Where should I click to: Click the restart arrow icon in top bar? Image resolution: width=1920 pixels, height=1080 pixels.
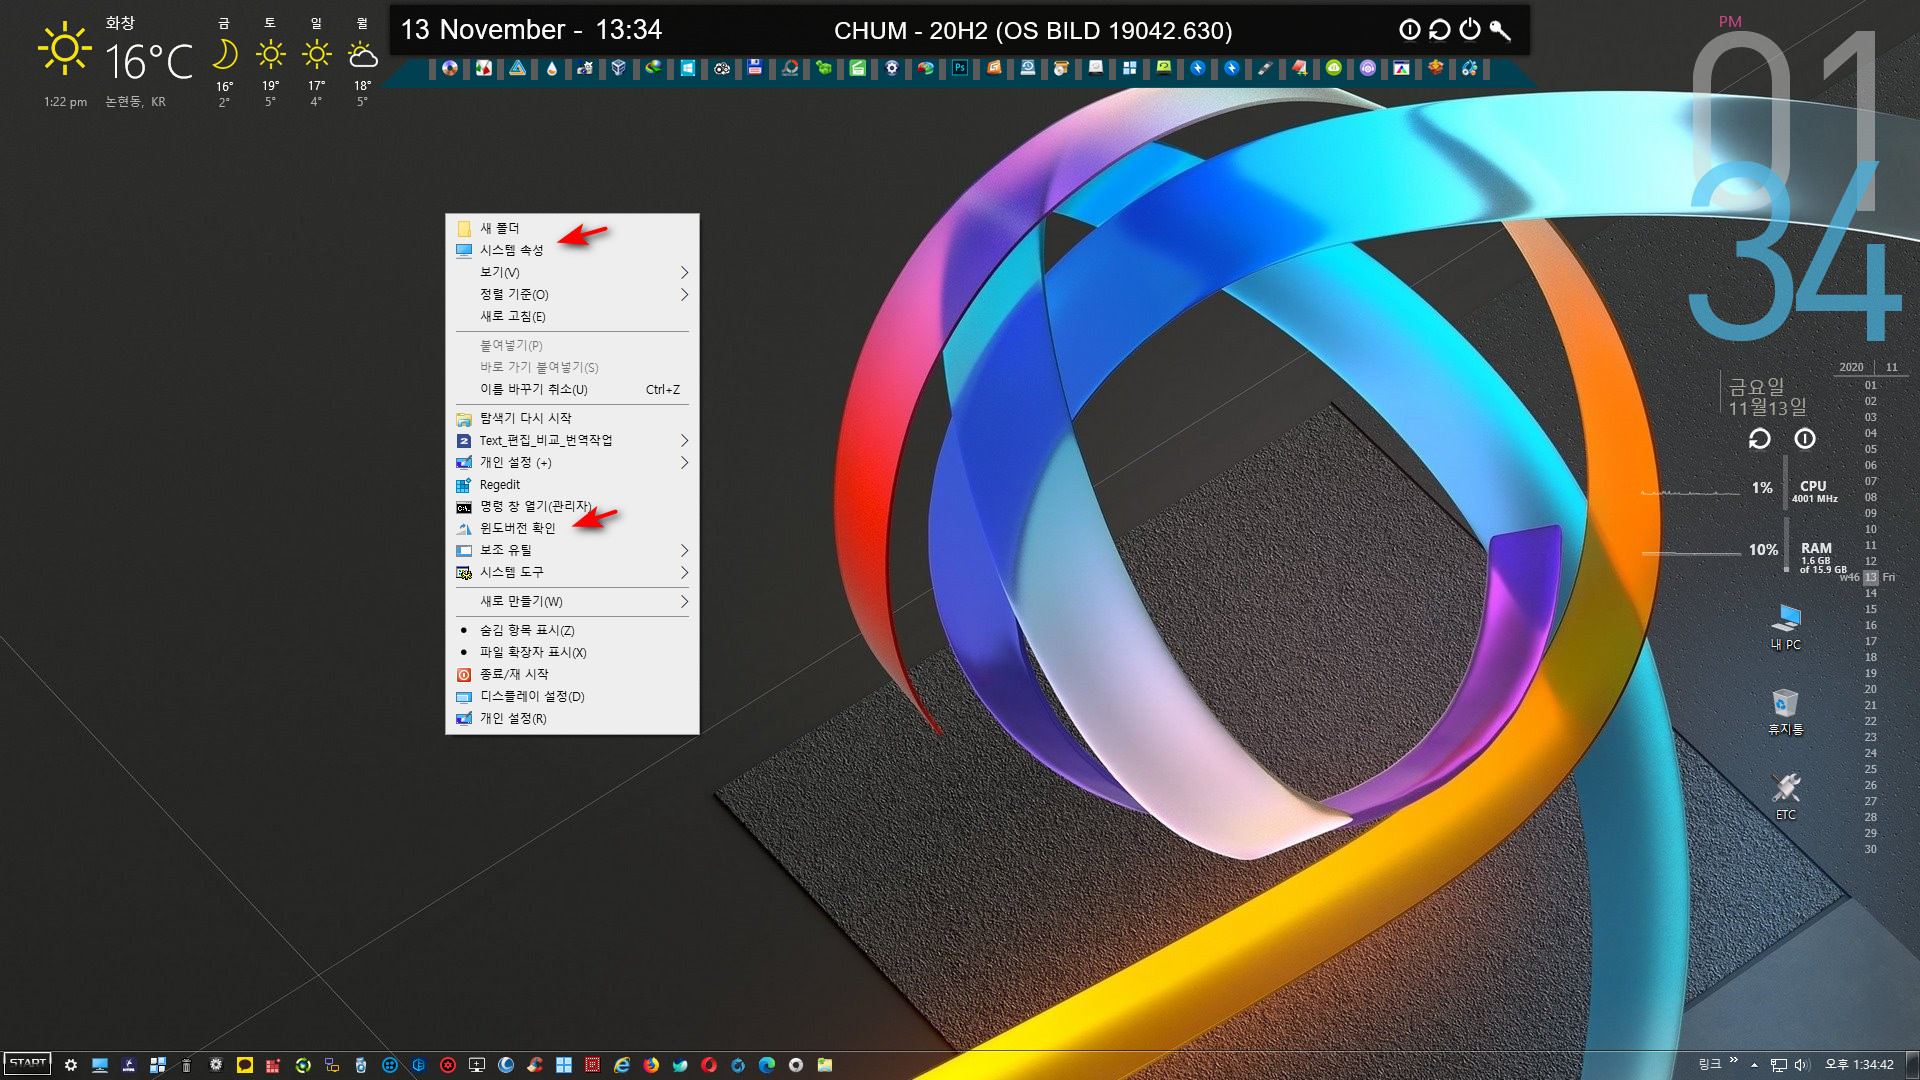(1440, 30)
